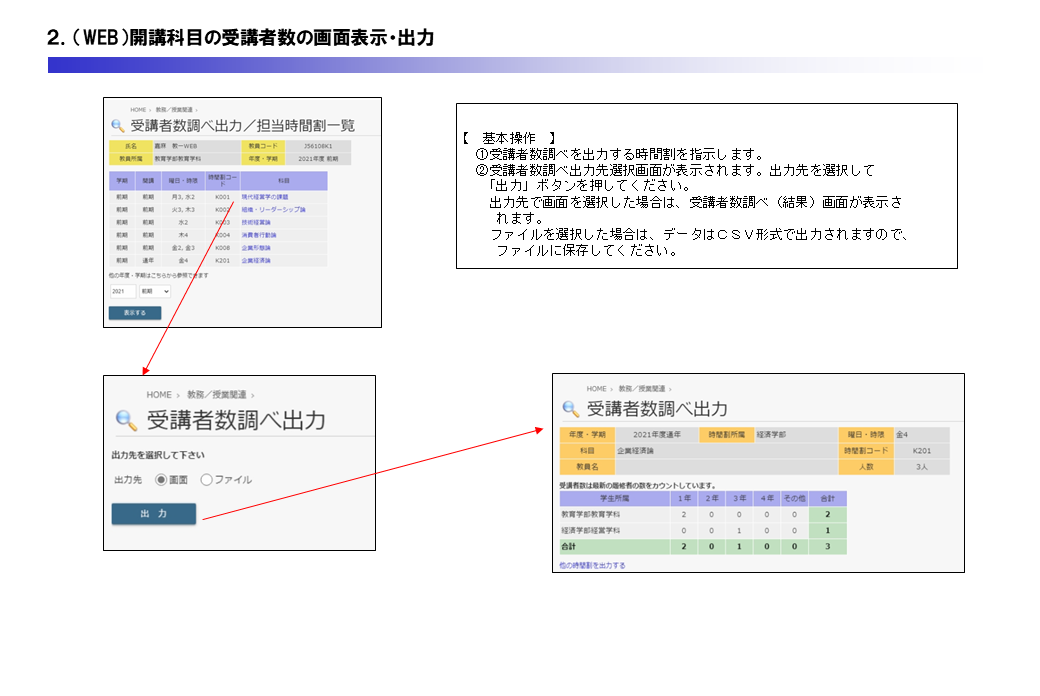Click the 月3, 水2 day-period cell
Image resolution: width=1040 pixels, height=696 pixels.
183,197
